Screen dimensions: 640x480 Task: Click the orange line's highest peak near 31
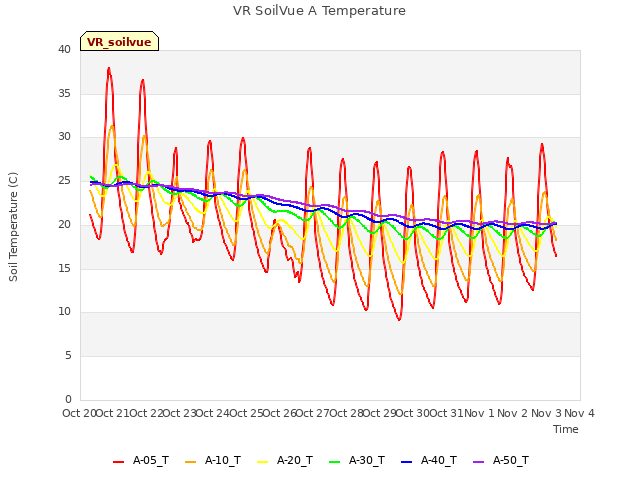tap(112, 126)
